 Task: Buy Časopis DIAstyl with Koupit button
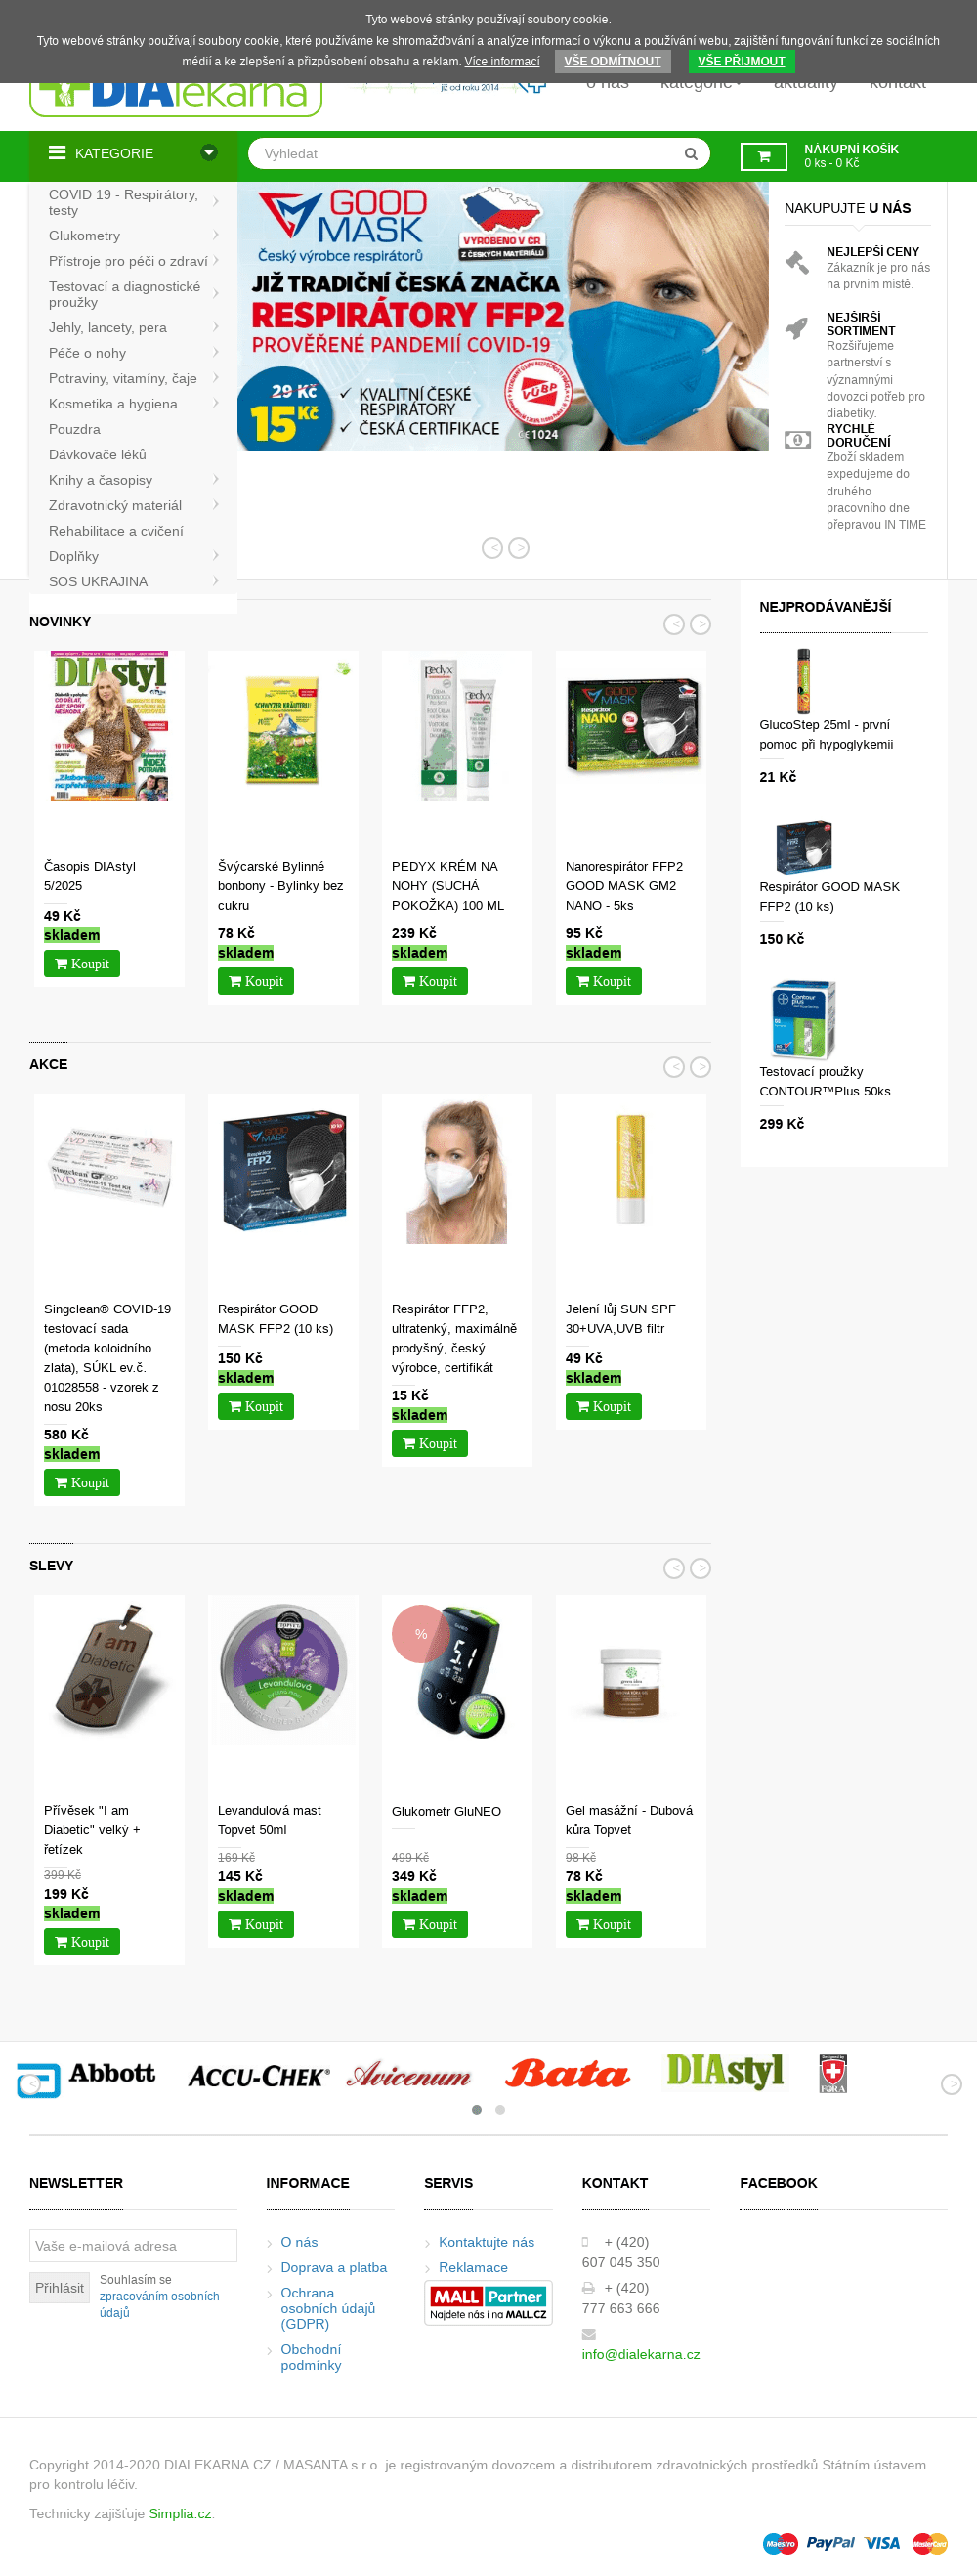(x=82, y=964)
